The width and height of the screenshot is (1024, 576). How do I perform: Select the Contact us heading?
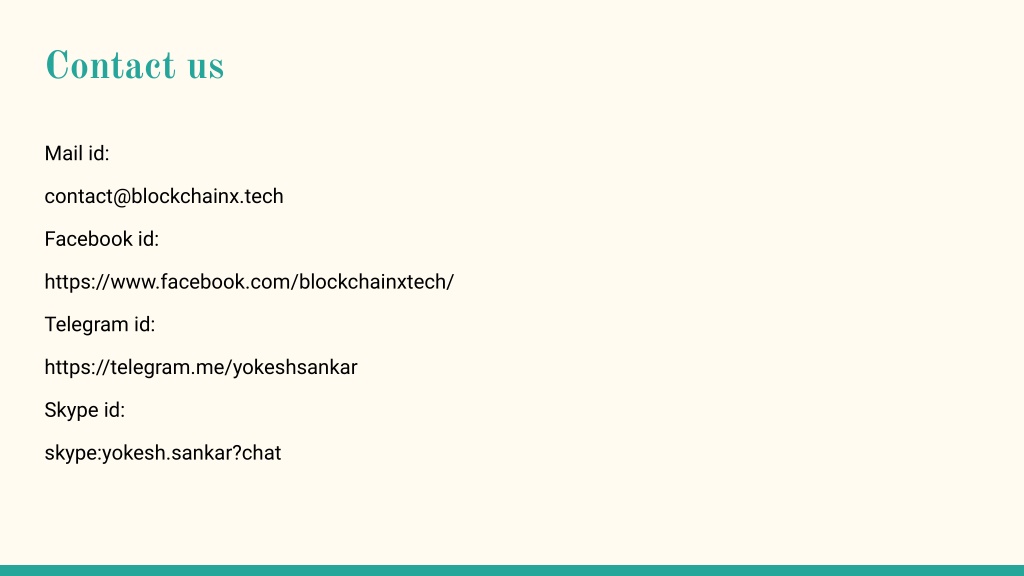(135, 65)
